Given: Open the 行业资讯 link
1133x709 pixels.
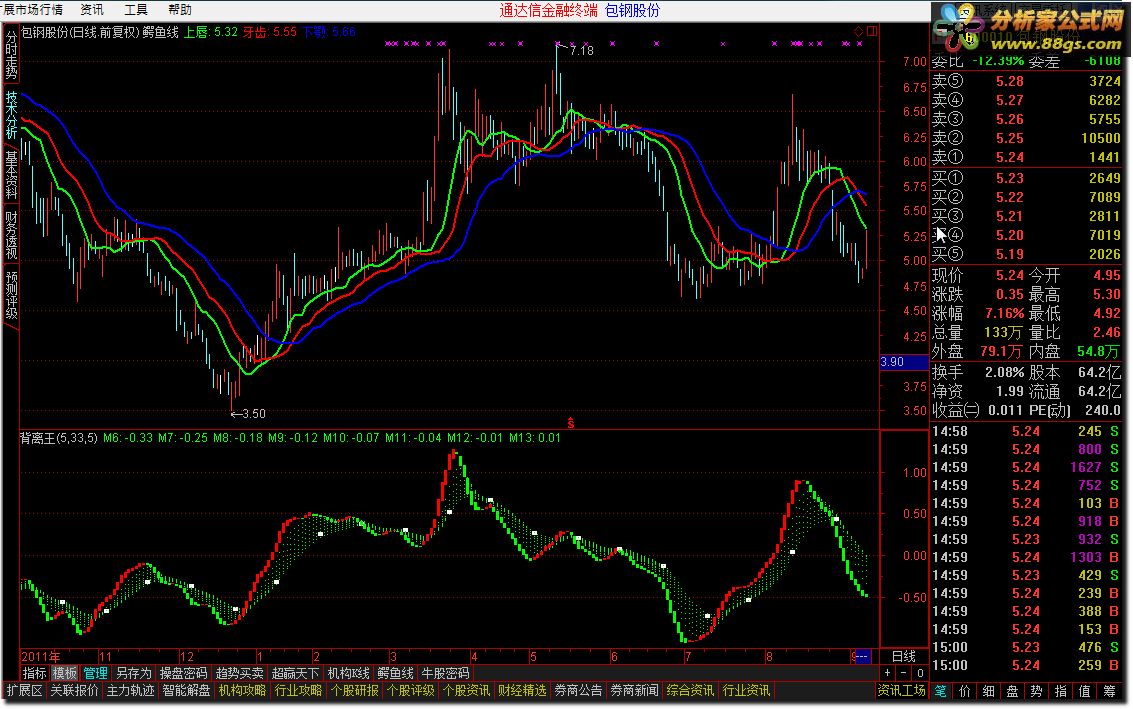Looking at the screenshot, I should tap(746, 690).
